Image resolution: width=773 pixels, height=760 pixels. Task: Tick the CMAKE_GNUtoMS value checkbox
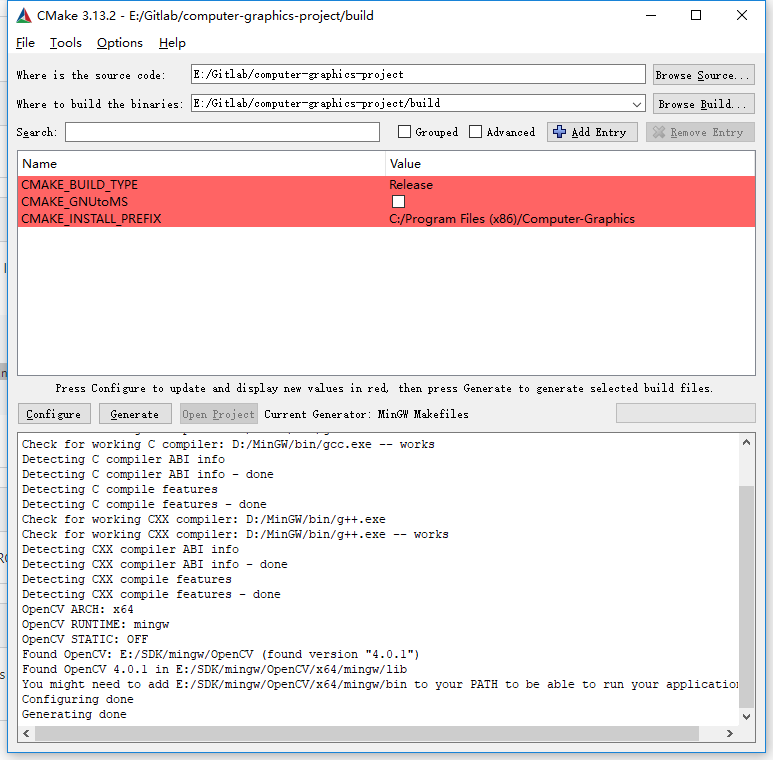click(x=398, y=202)
